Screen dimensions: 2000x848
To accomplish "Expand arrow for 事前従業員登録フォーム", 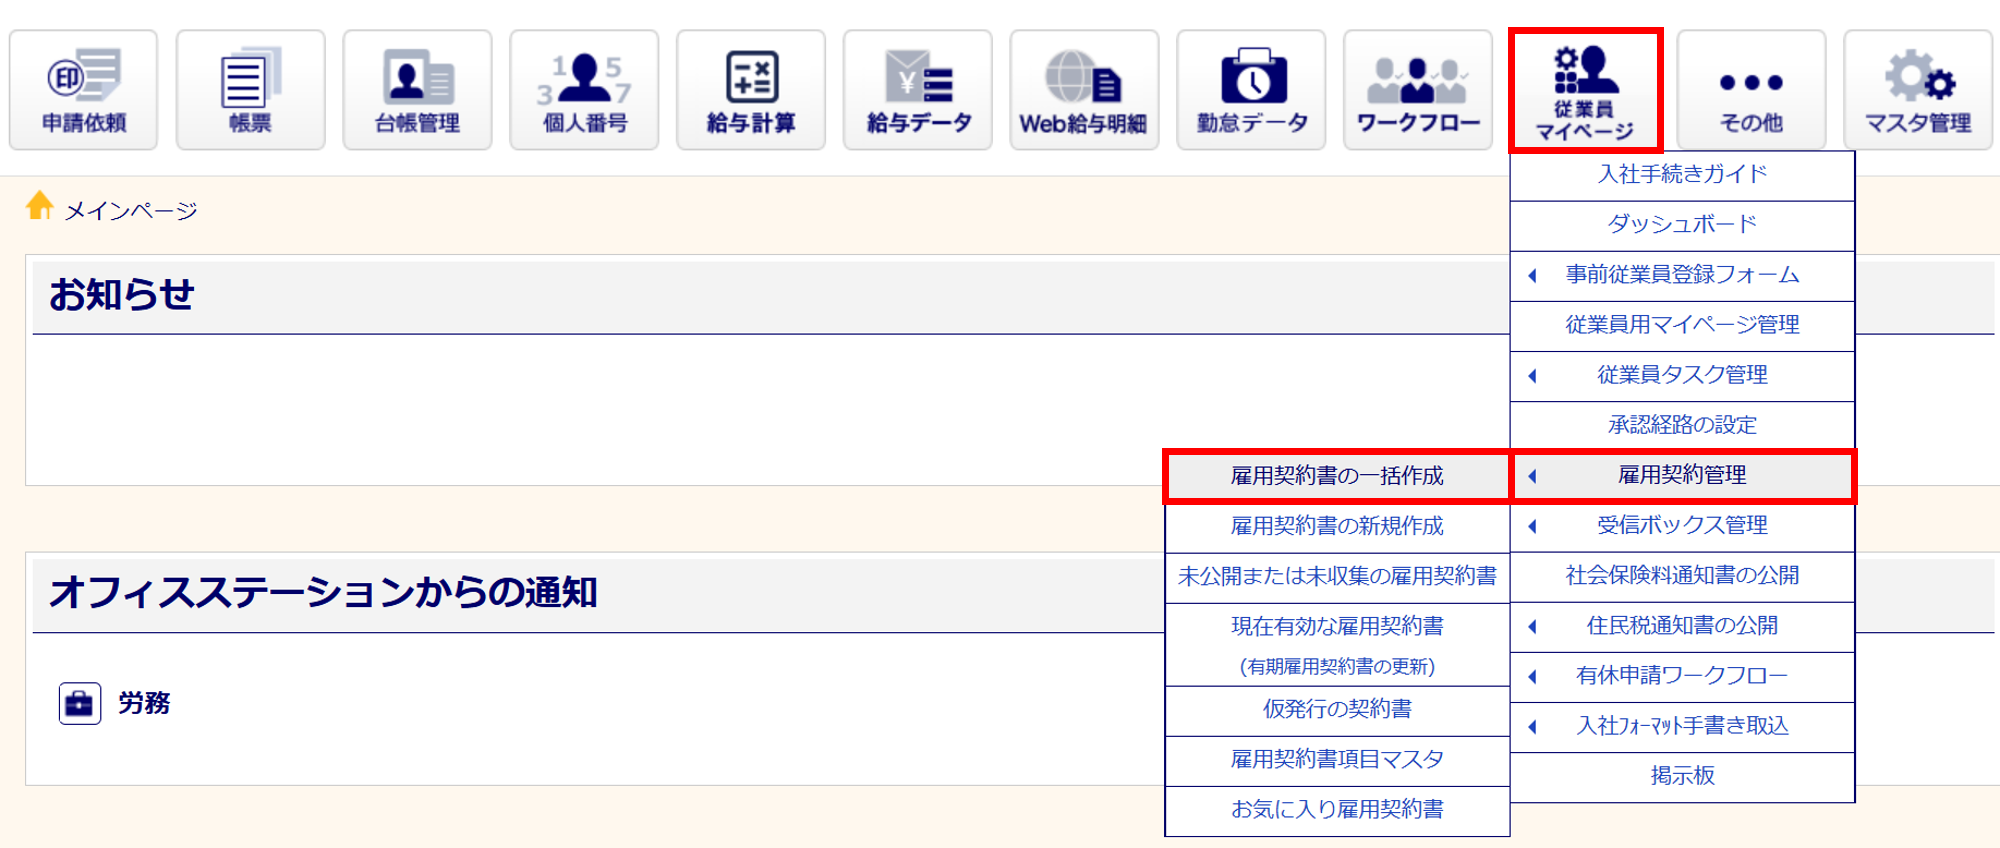I will click(1532, 275).
